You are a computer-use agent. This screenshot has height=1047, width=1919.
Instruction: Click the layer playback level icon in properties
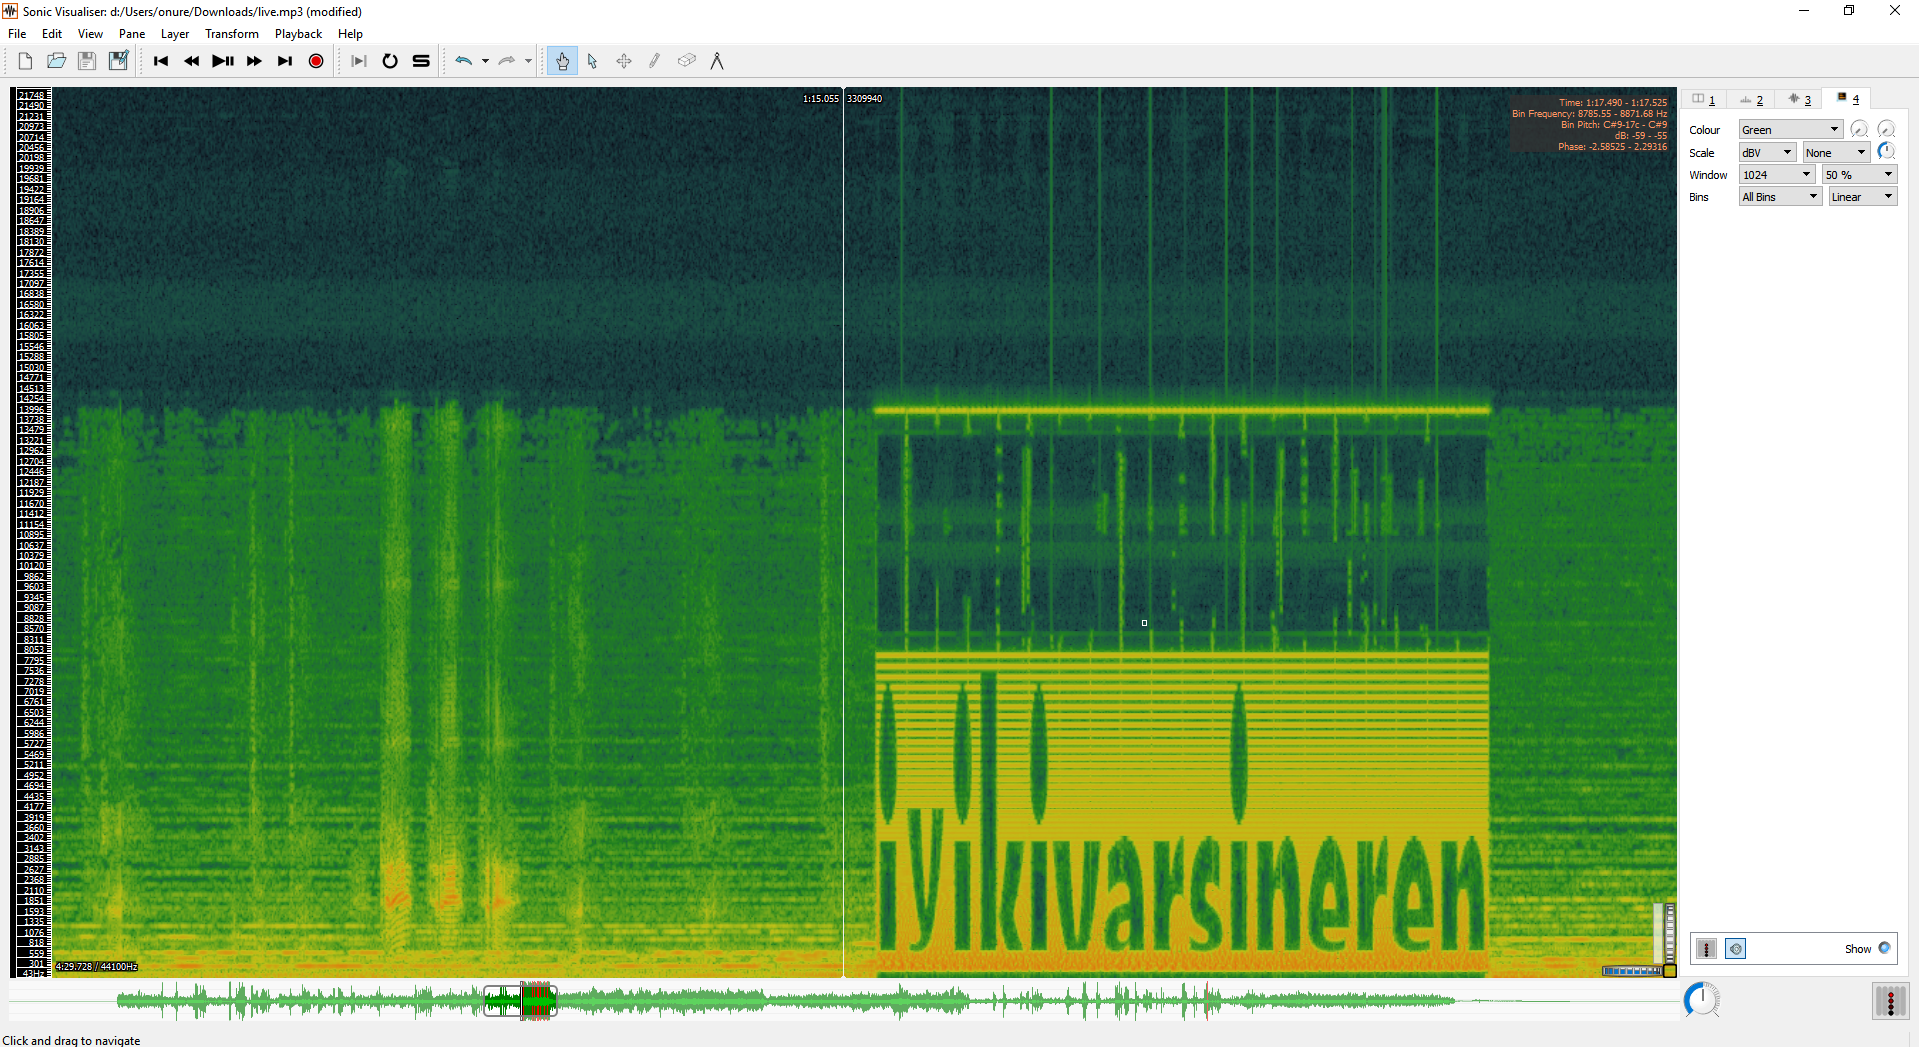(1707, 949)
